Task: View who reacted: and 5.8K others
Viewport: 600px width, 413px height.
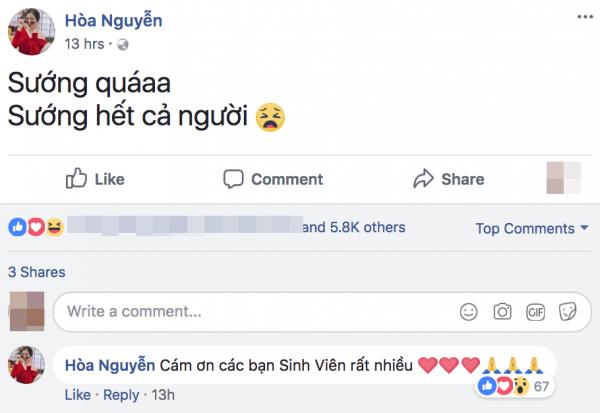Action: pos(354,228)
